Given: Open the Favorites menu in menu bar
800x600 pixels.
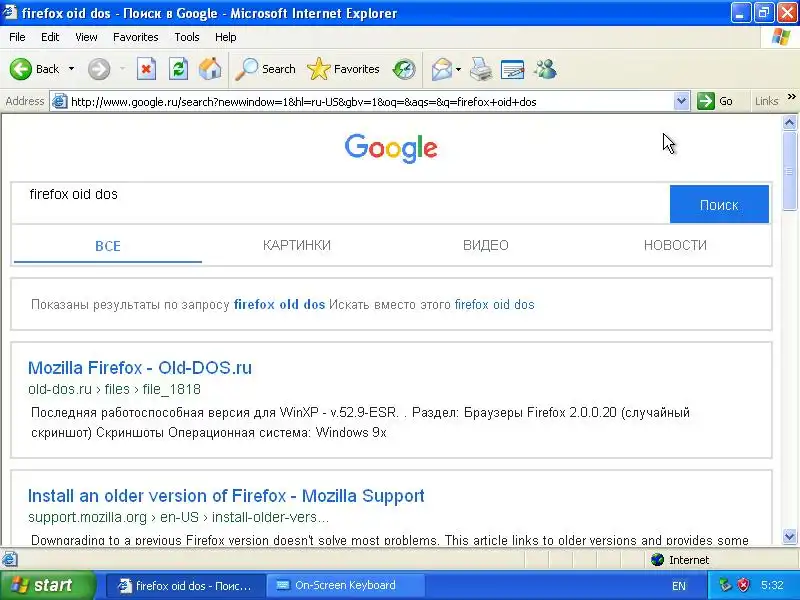Looking at the screenshot, I should 136,37.
